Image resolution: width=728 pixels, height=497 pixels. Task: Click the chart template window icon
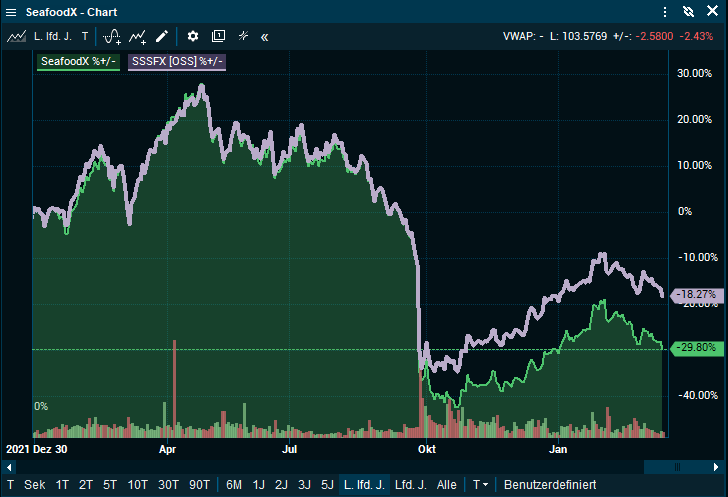click(x=218, y=36)
